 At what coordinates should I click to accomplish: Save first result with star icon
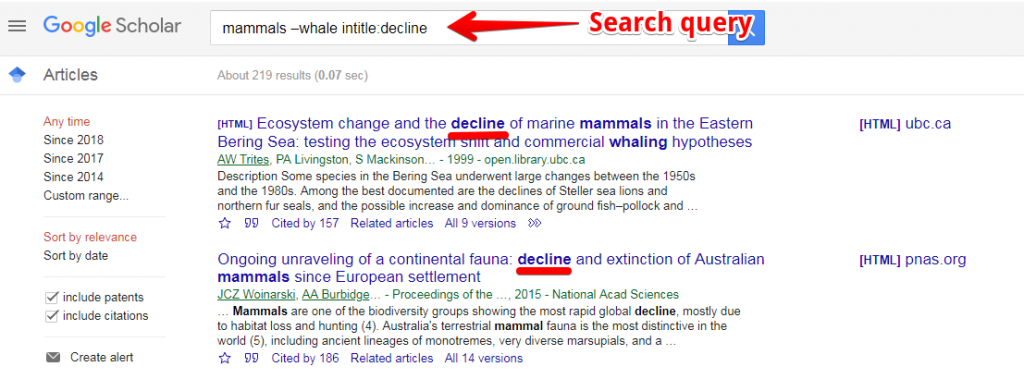225,223
